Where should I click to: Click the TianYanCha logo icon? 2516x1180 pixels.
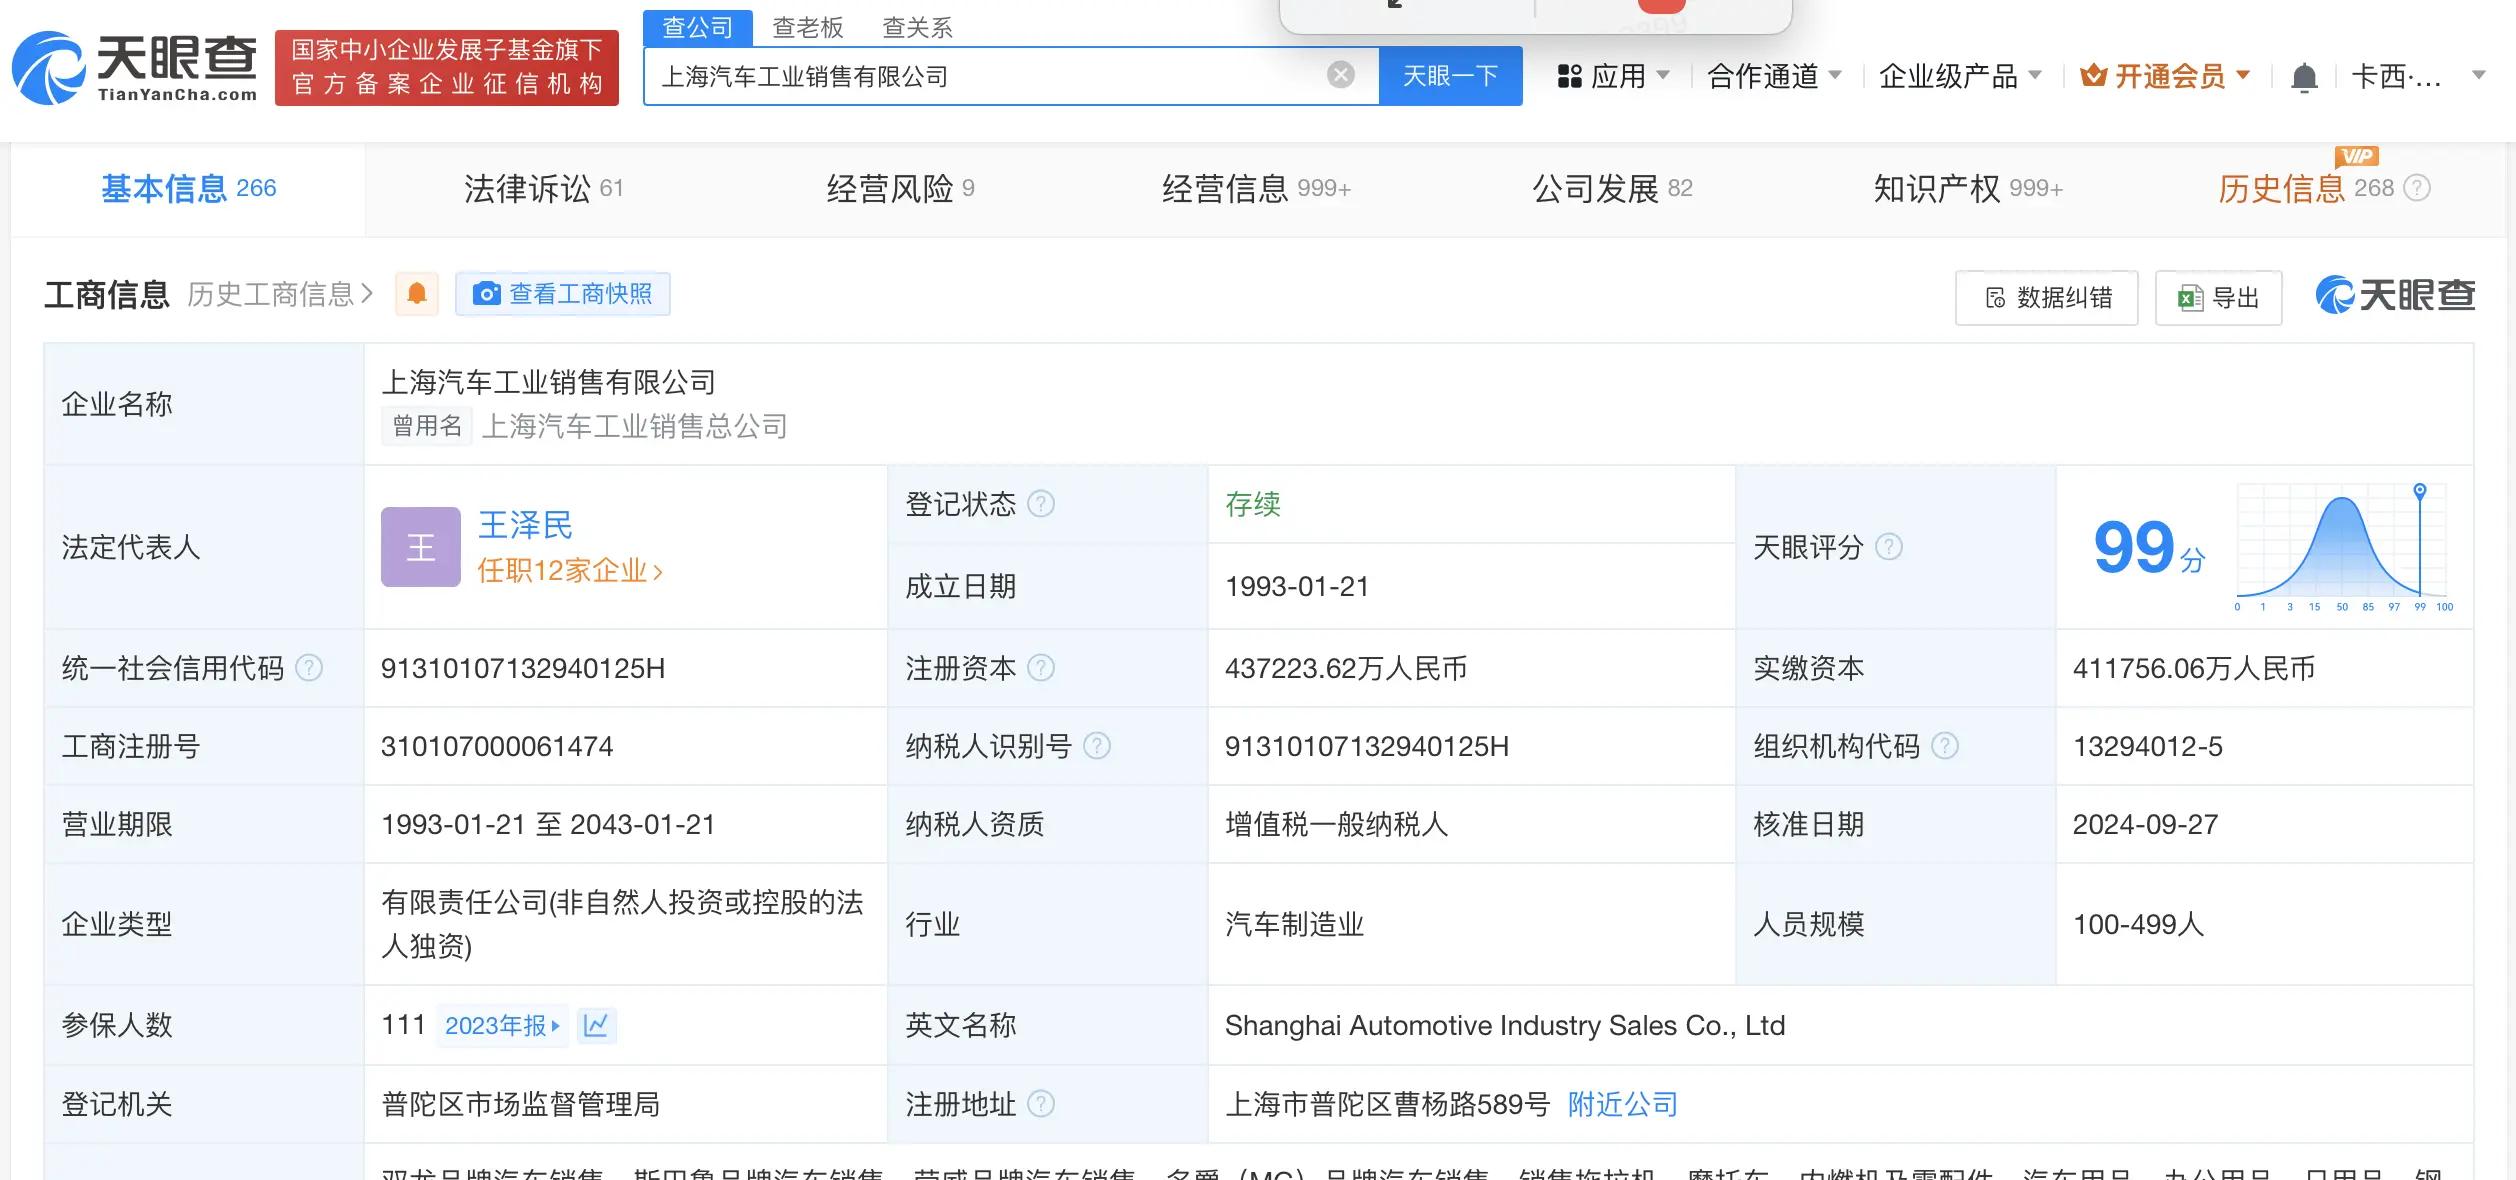pyautogui.click(x=48, y=68)
